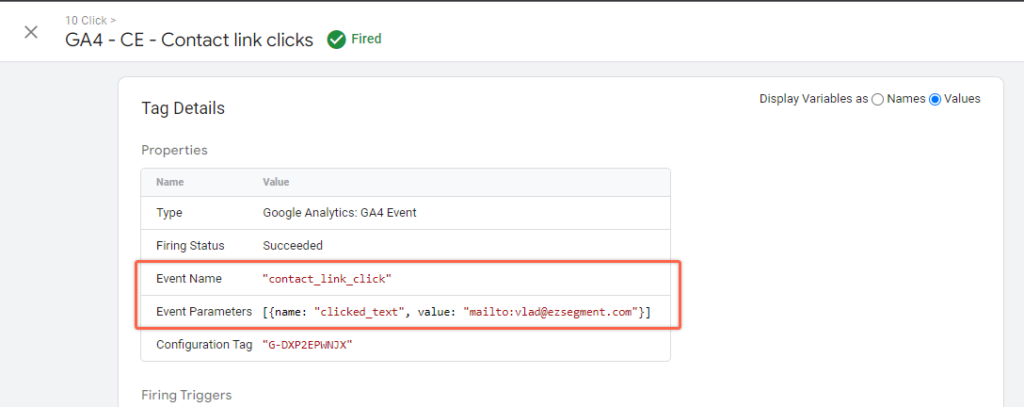
Task: Click the Value column header
Action: [276, 182]
